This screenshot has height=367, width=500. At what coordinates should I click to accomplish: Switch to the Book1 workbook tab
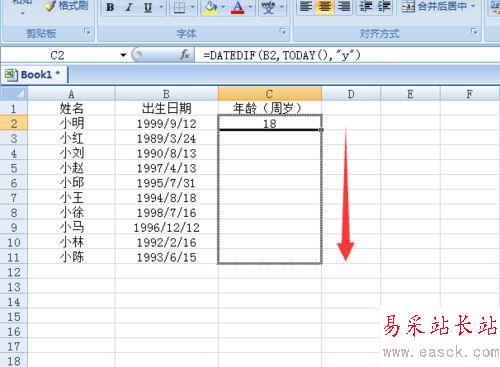click(x=35, y=74)
